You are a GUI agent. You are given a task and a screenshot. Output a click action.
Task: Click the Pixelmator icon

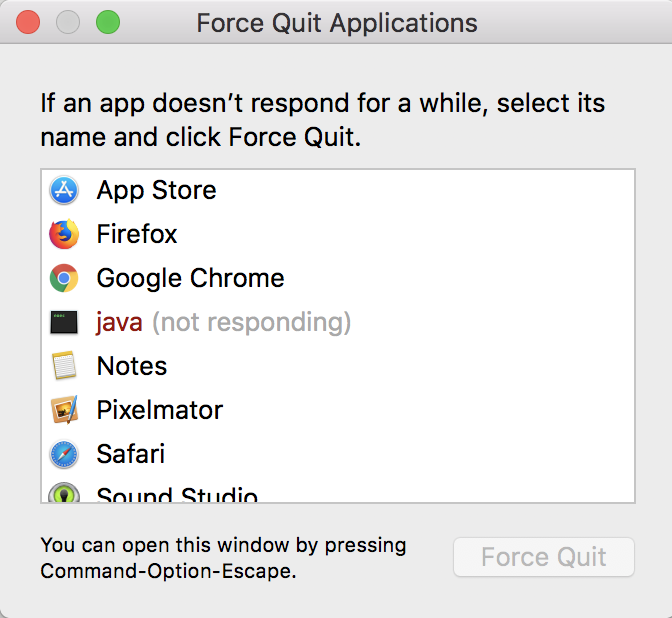(x=64, y=410)
